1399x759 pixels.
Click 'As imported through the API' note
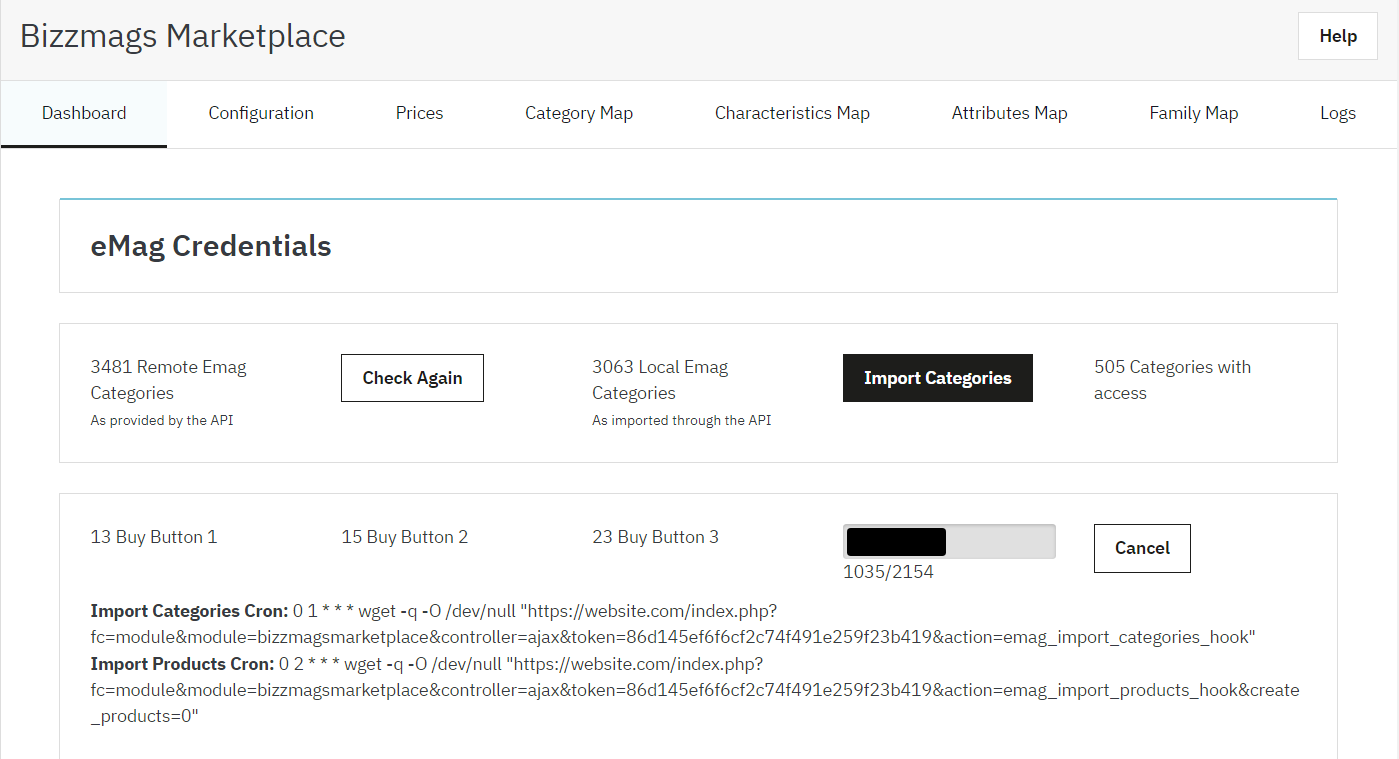[x=682, y=421]
